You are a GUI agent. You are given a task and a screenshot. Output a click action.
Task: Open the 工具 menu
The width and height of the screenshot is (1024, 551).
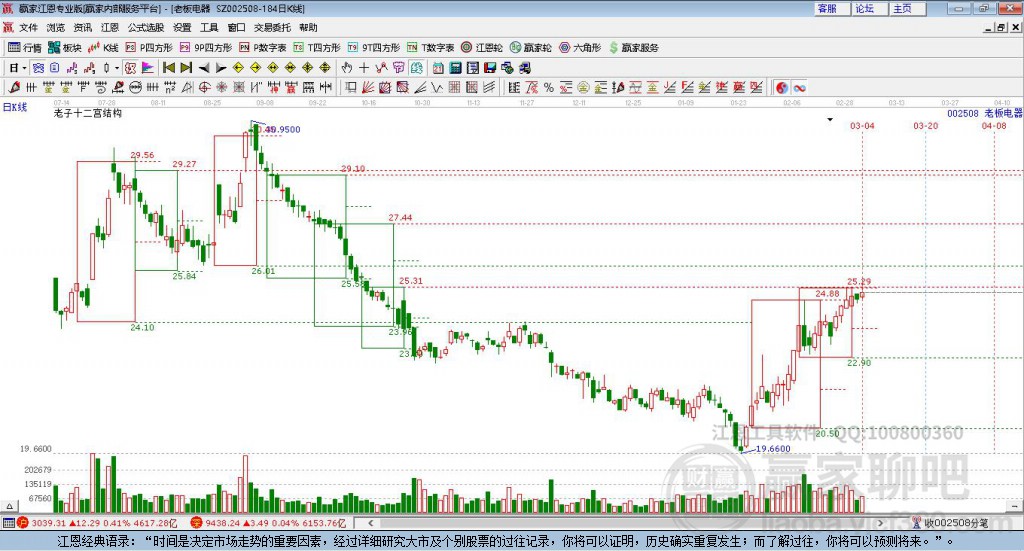tap(209, 27)
